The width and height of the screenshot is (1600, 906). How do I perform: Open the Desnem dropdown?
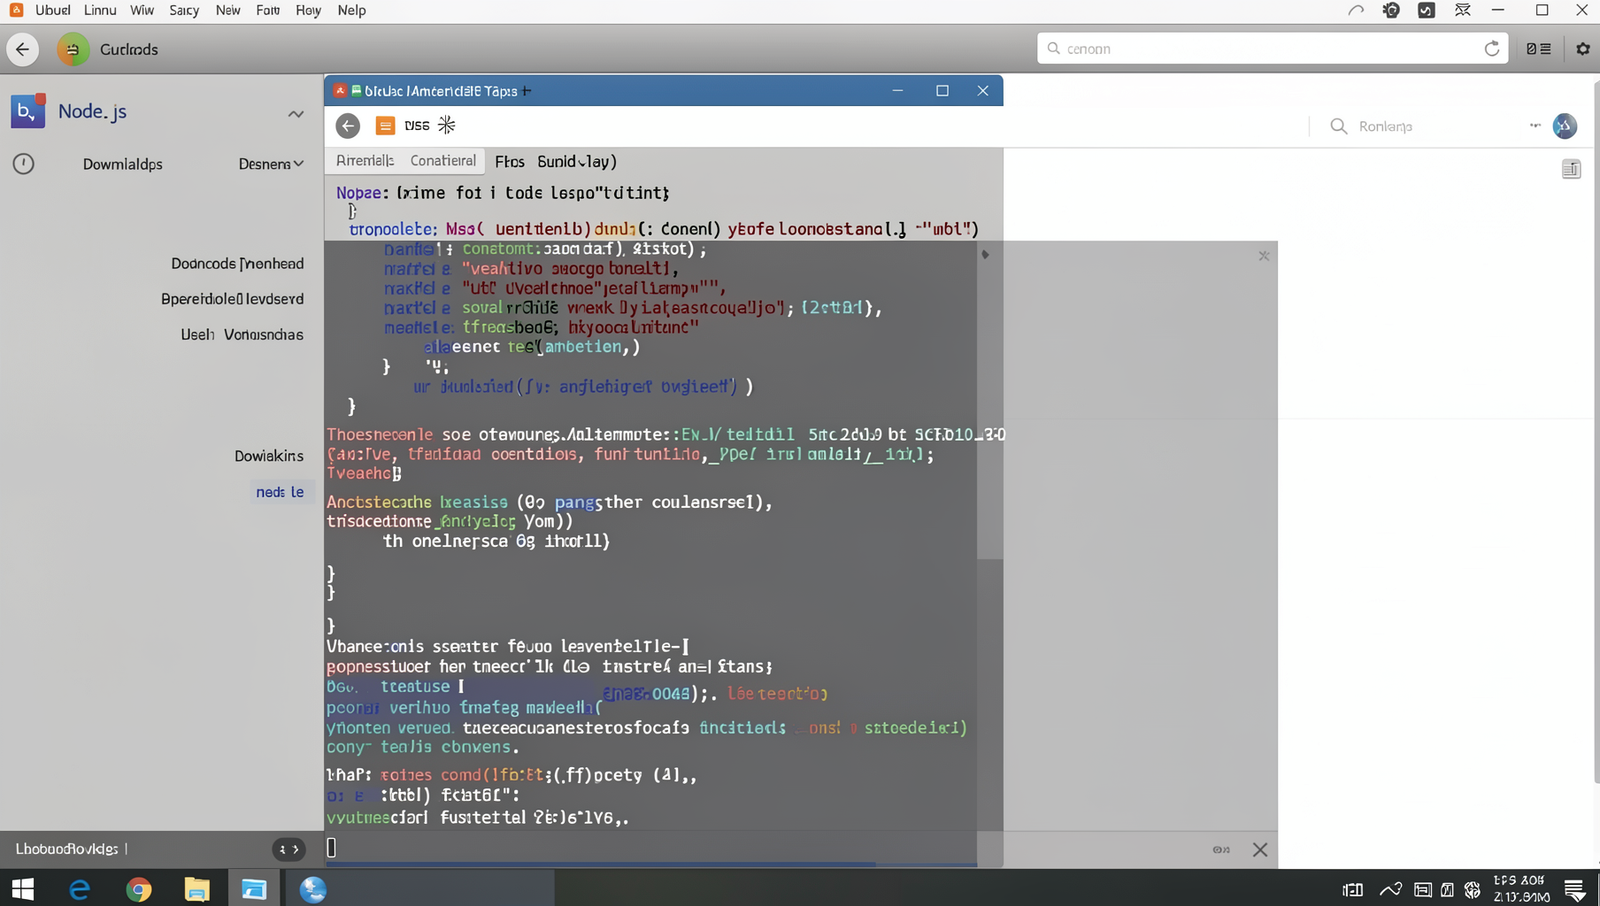coord(271,164)
